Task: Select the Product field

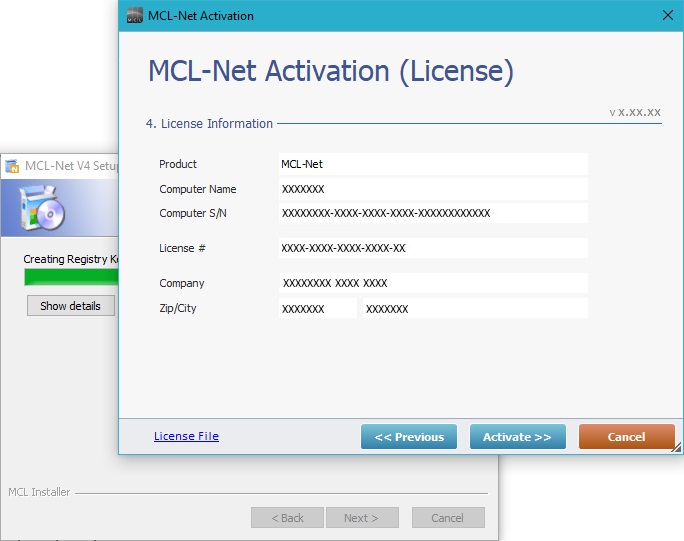Action: pos(432,164)
